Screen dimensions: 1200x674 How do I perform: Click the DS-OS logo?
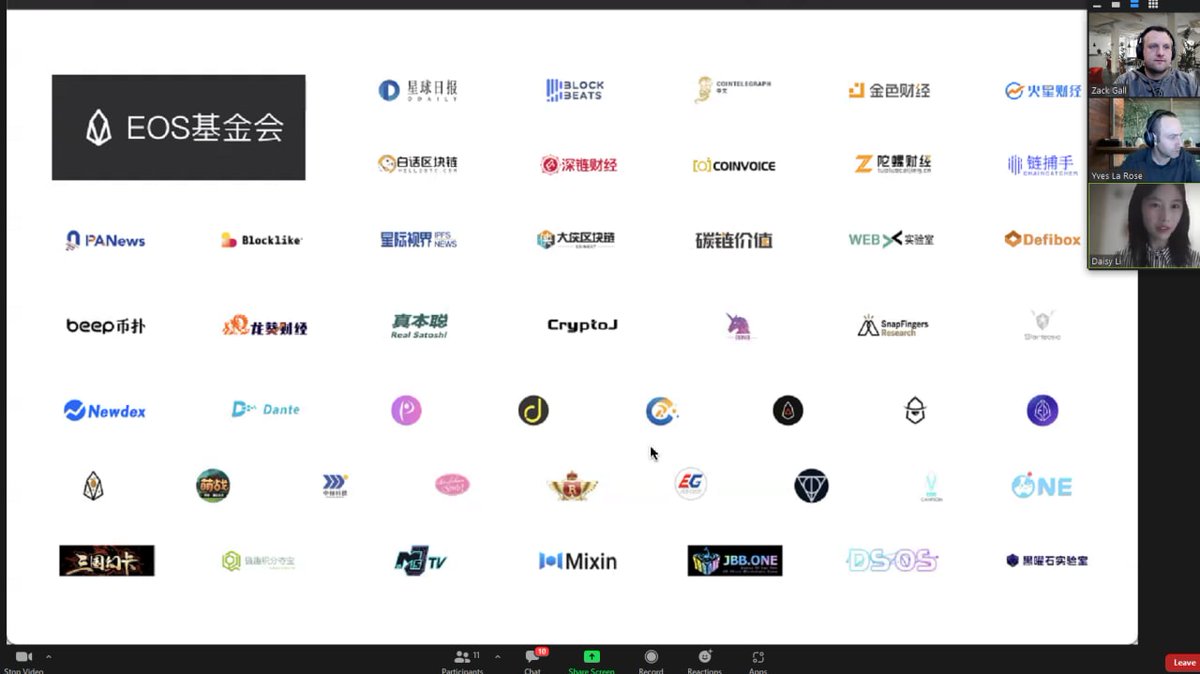892,560
